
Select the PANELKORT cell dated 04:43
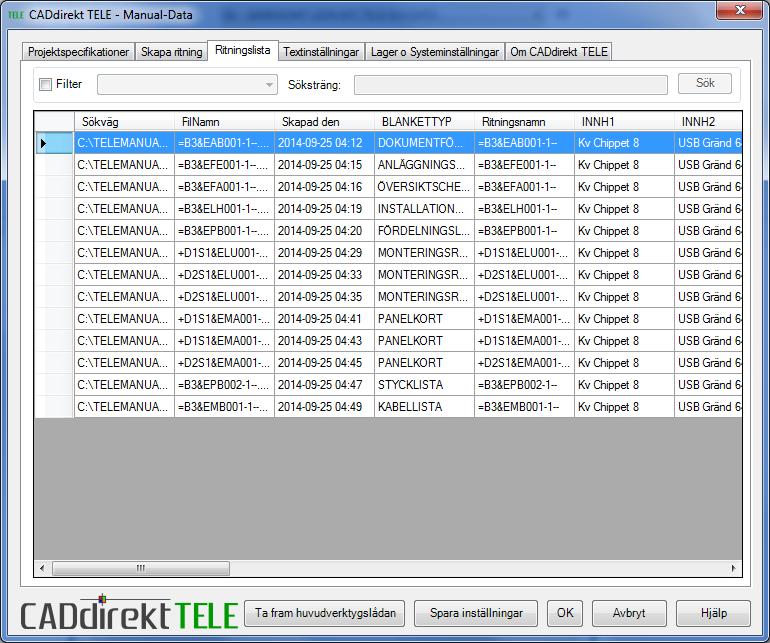pyautogui.click(x=424, y=341)
